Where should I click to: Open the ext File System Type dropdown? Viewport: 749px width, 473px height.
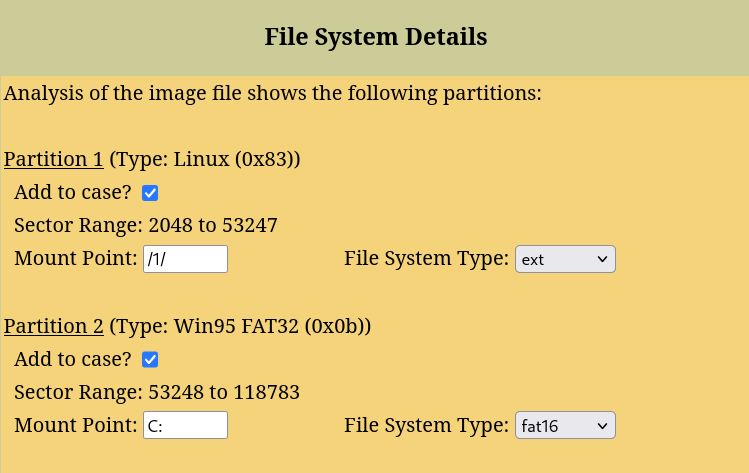pos(565,260)
